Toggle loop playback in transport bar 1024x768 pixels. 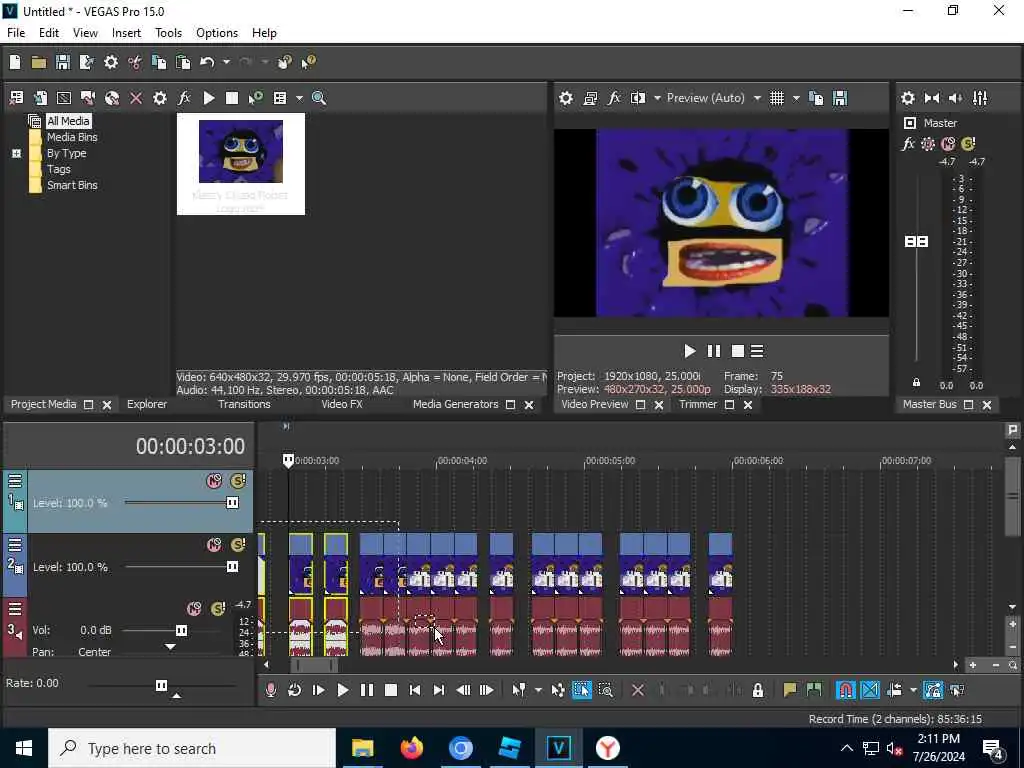pos(295,690)
